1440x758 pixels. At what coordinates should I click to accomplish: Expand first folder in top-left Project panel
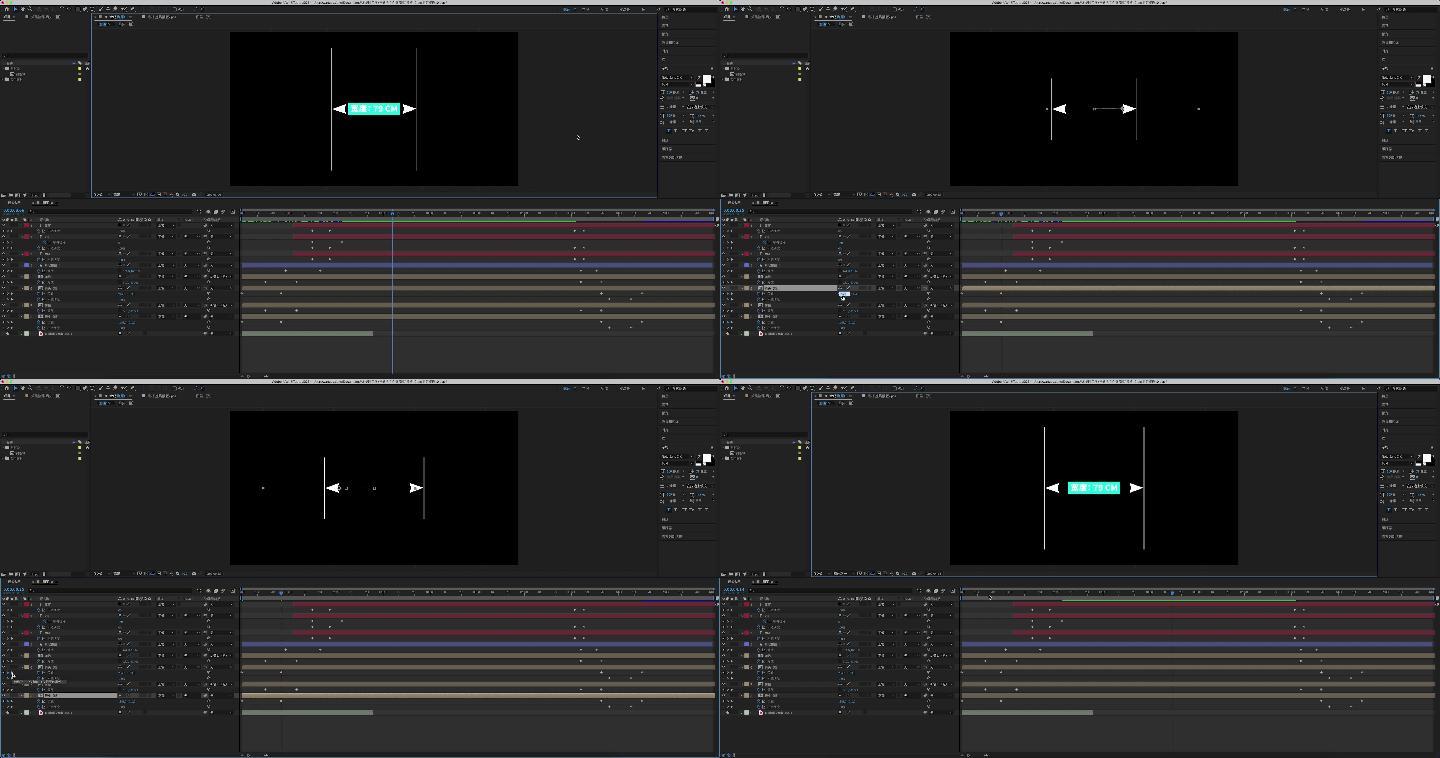(x=4, y=69)
